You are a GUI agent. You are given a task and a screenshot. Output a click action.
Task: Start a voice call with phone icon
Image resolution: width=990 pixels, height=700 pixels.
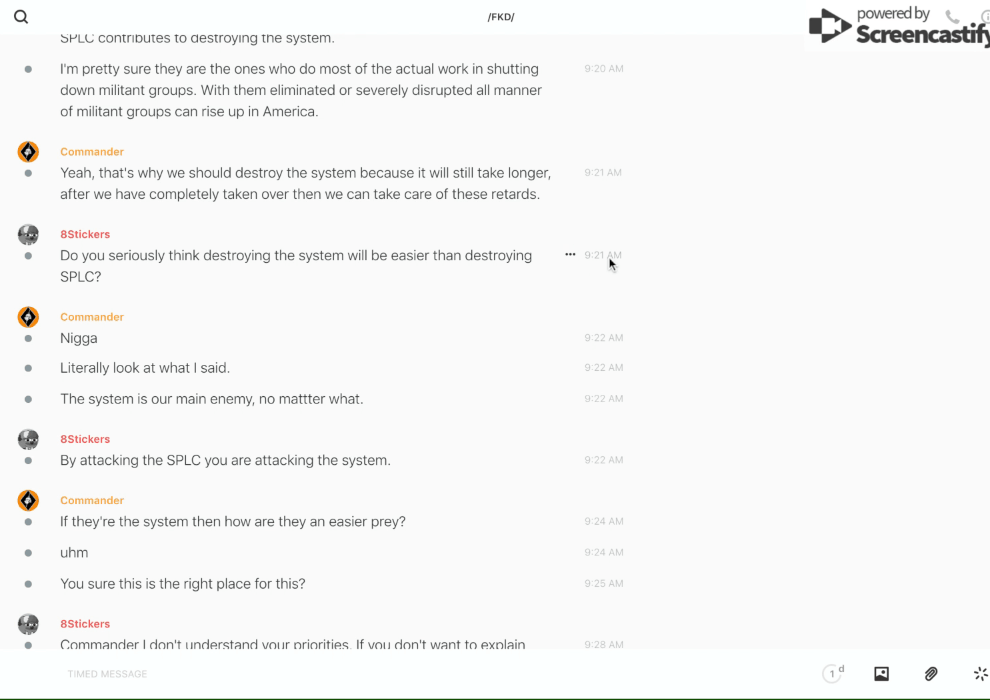tap(952, 17)
